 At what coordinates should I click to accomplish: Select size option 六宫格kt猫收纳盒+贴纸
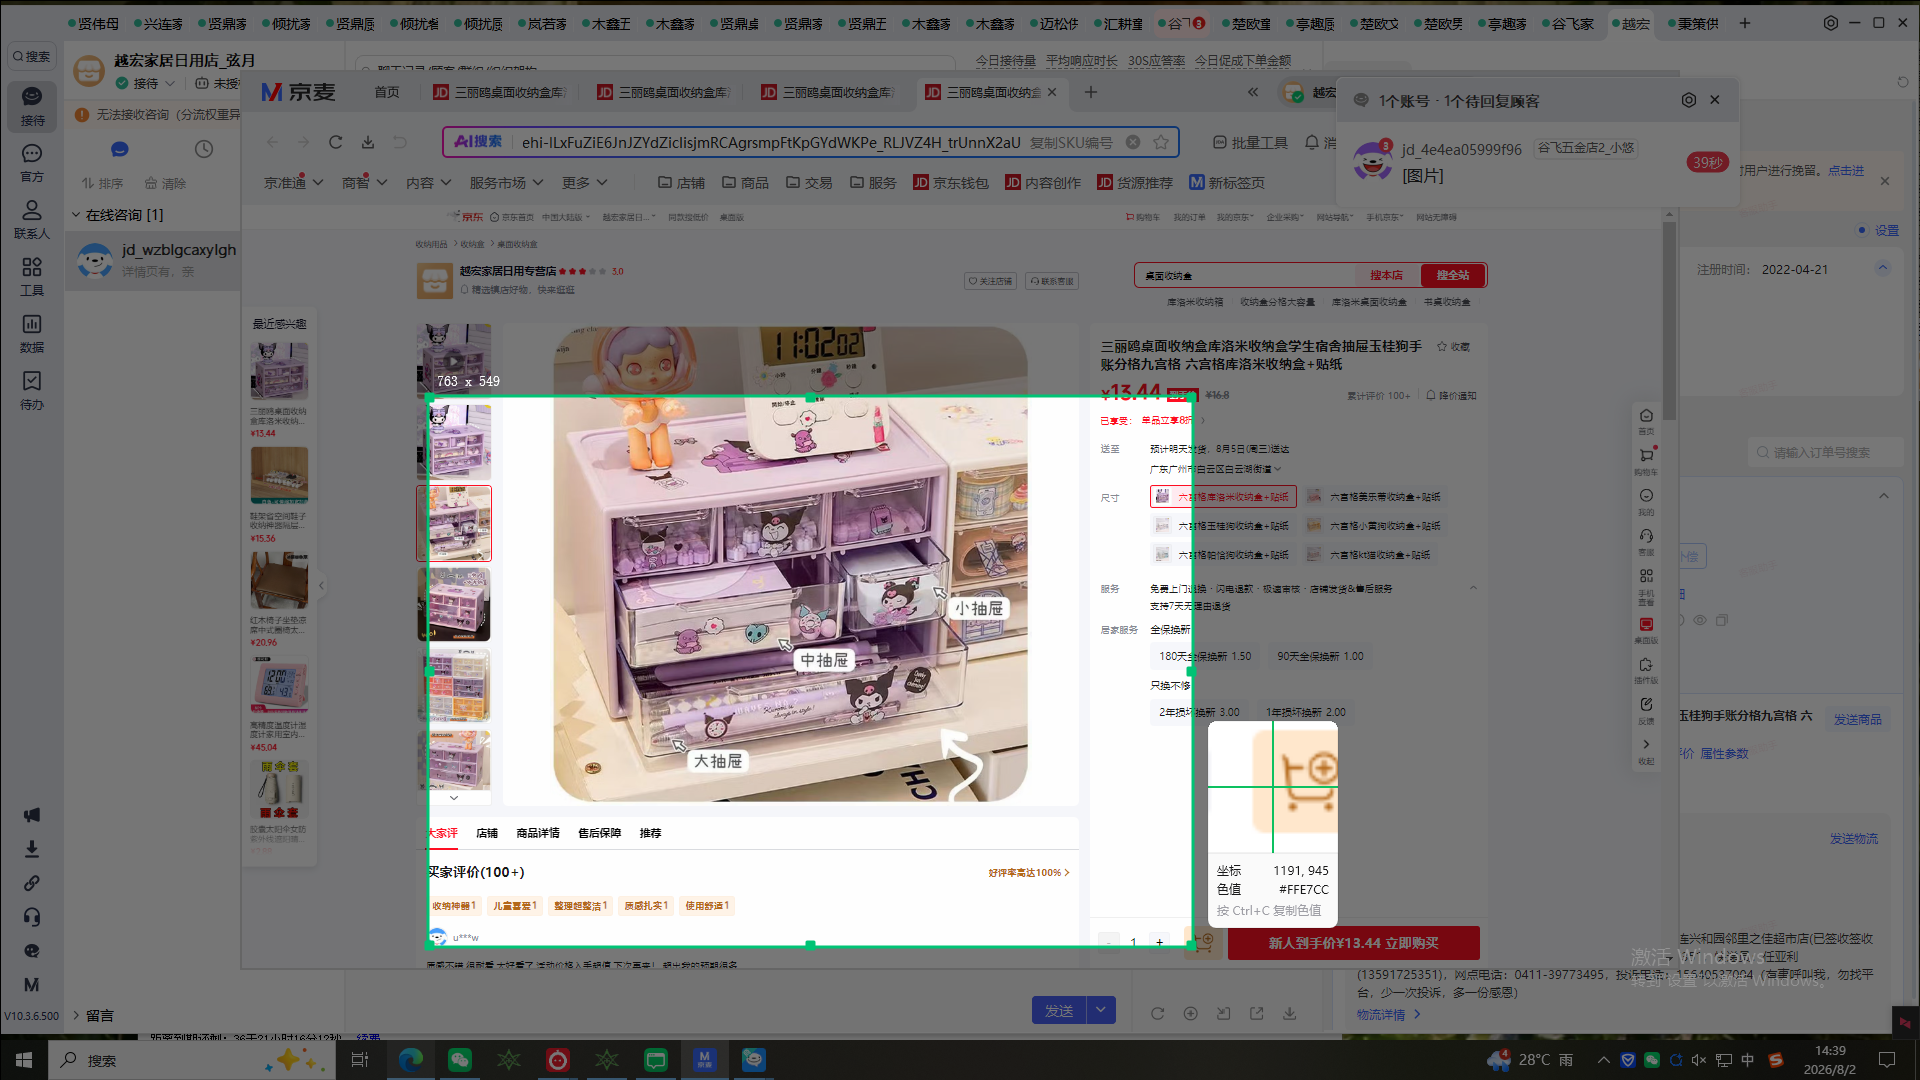tap(1368, 555)
